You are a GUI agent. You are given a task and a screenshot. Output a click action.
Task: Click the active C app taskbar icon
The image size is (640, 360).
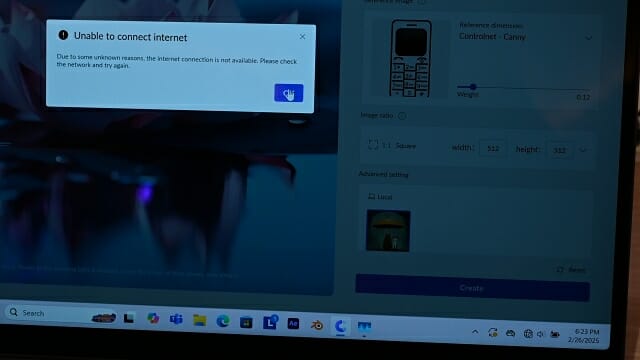(340, 326)
